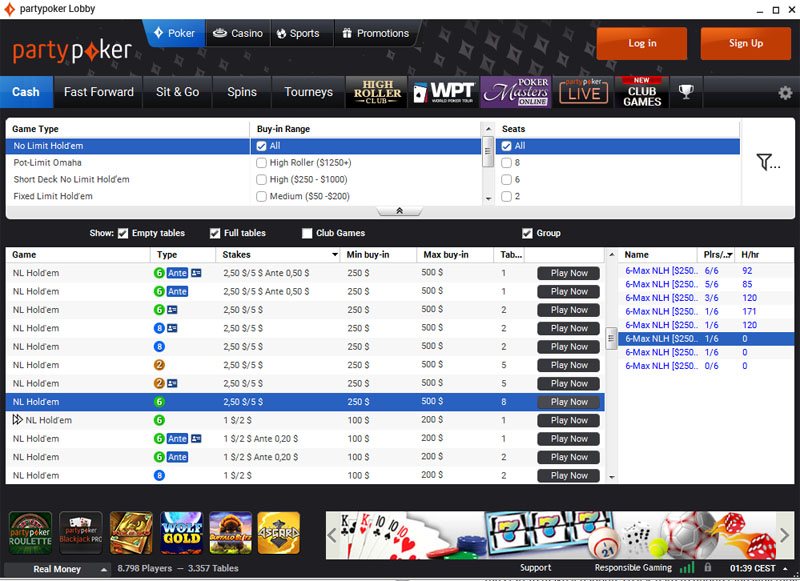Click the Sign Up button
Screen dimensions: 800x581
click(746, 43)
